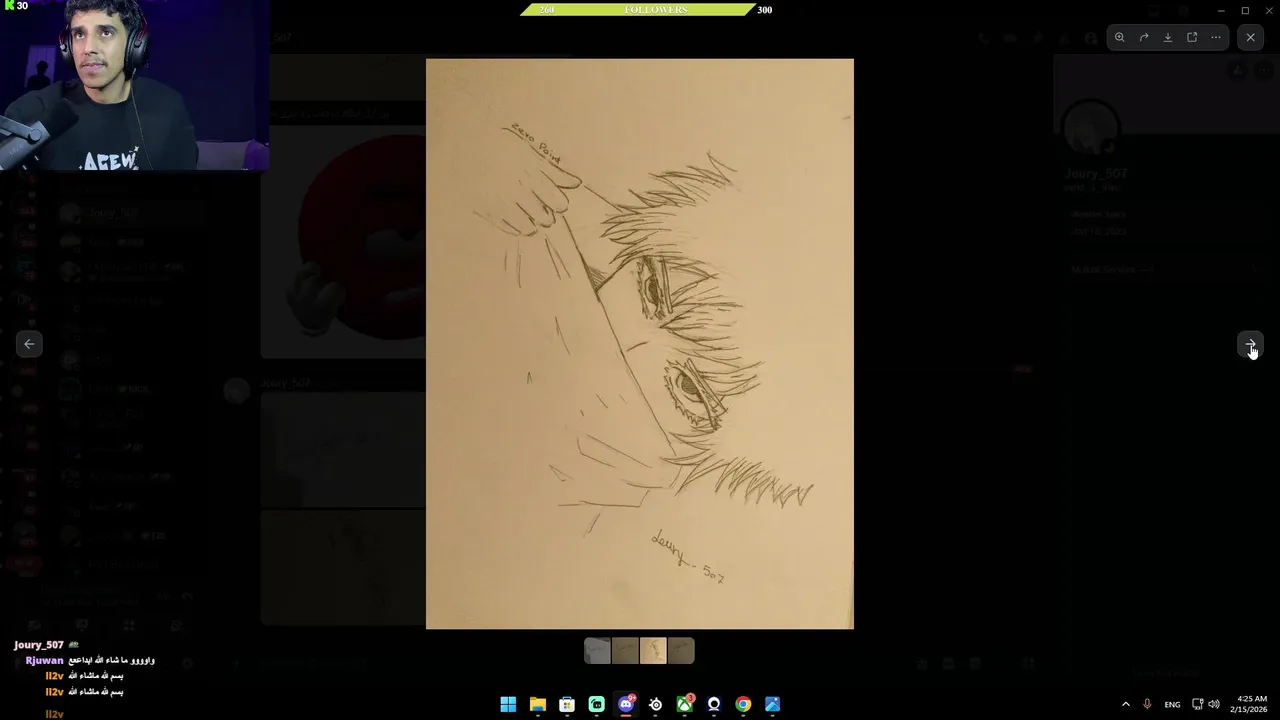Open volume control from the speaker icon
Image resolution: width=1280 pixels, height=720 pixels.
click(x=1214, y=704)
